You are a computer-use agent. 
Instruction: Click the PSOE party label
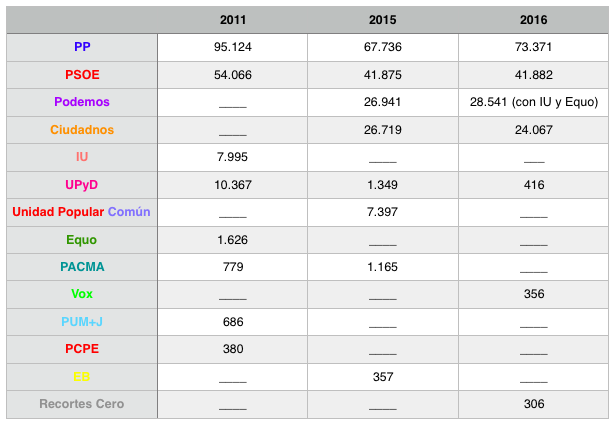point(82,75)
